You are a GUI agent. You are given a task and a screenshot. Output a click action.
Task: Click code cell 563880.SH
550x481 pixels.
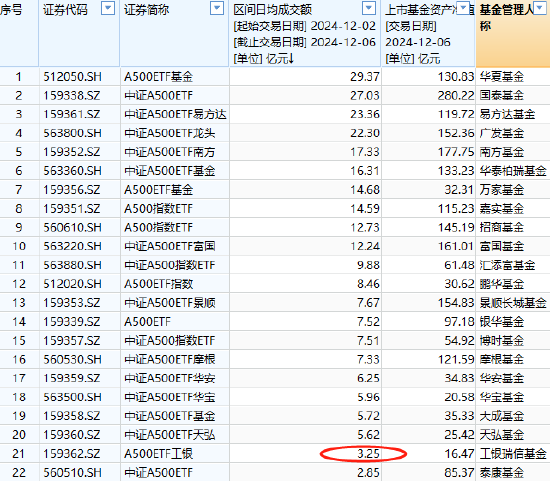coord(72,265)
